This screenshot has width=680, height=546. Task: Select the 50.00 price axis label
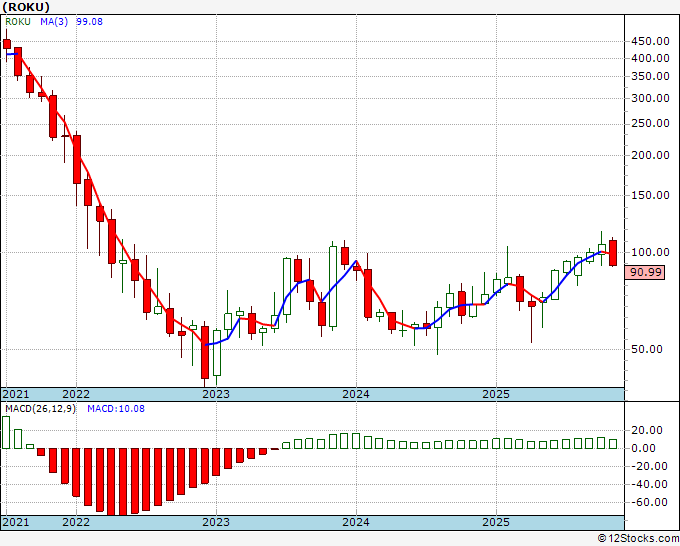pyautogui.click(x=647, y=349)
